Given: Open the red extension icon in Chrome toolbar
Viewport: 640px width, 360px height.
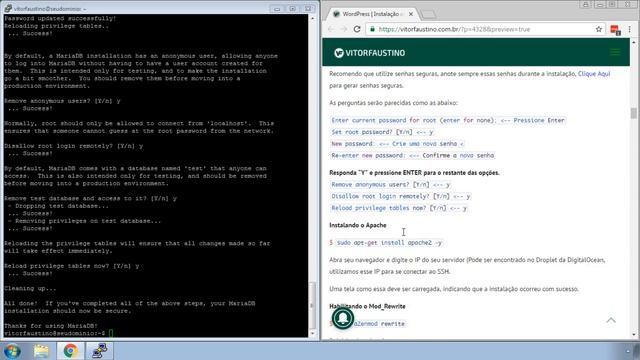Looking at the screenshot, I should [615, 30].
